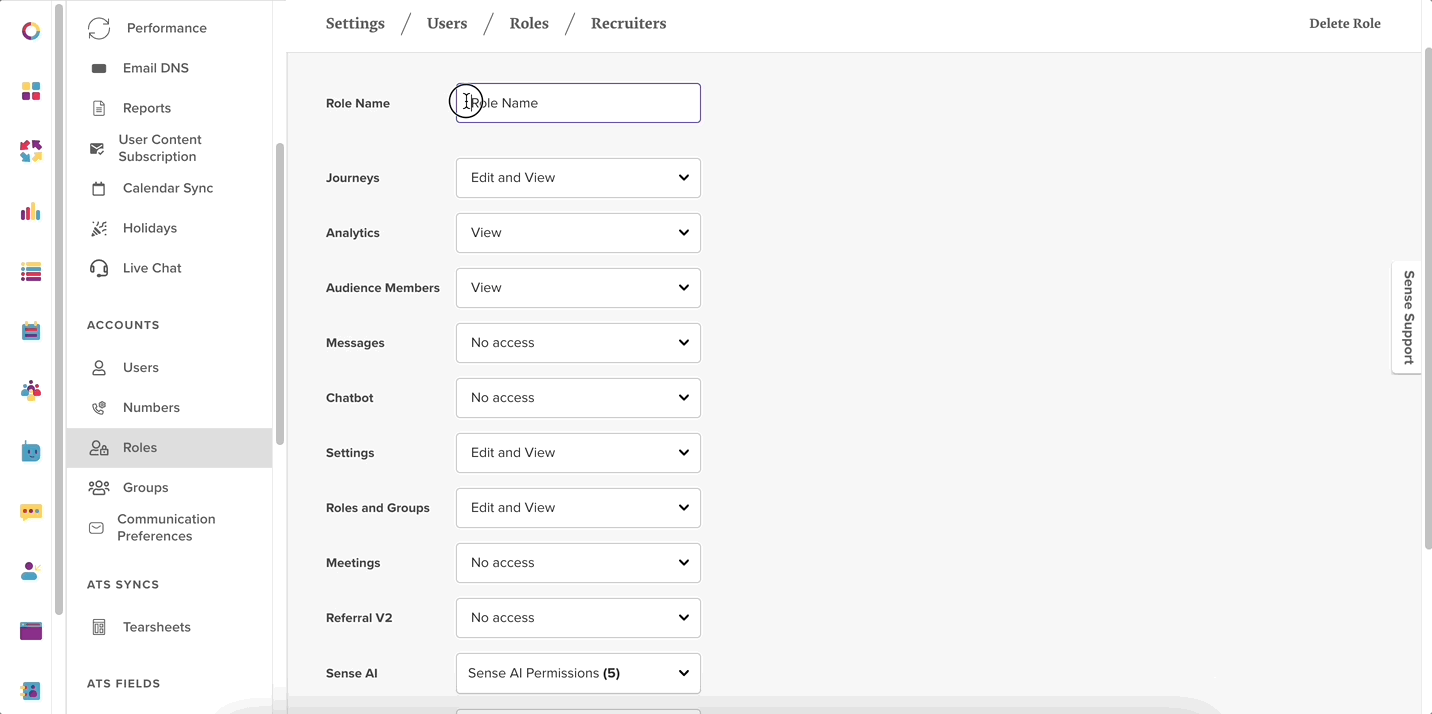Click the multicolor ring logo icon
This screenshot has height=714, width=1432.
pos(31,31)
